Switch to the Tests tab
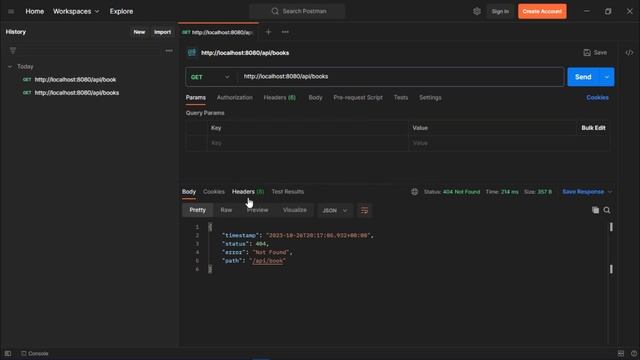The width and height of the screenshot is (640, 360). pyautogui.click(x=401, y=98)
